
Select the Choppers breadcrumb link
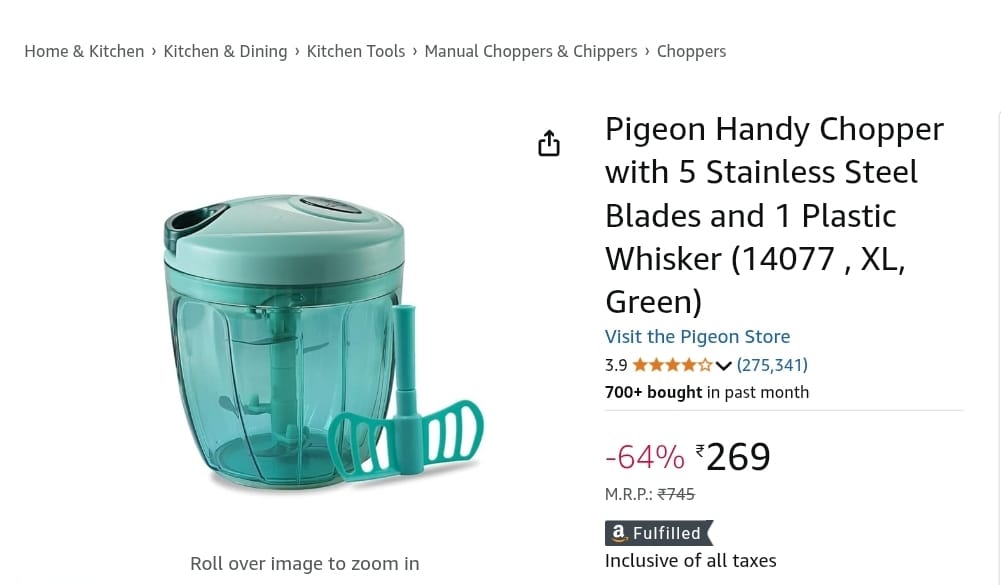pyautogui.click(x=691, y=51)
